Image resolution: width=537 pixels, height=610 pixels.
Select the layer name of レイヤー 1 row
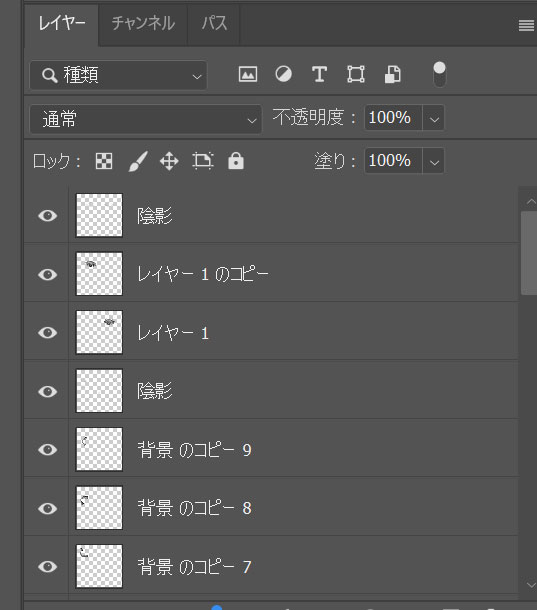click(173, 333)
